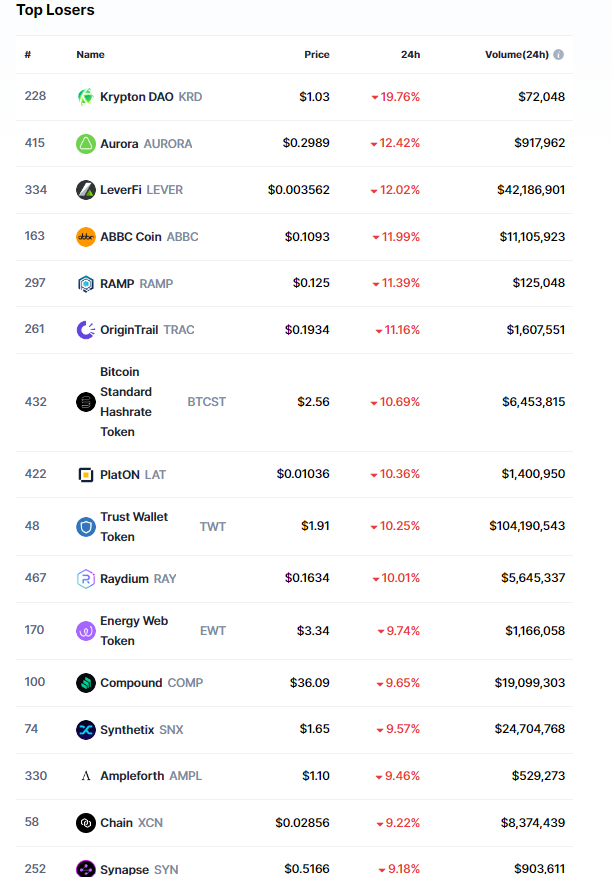Sort by the 24h column header
The image size is (612, 877).
click(411, 55)
